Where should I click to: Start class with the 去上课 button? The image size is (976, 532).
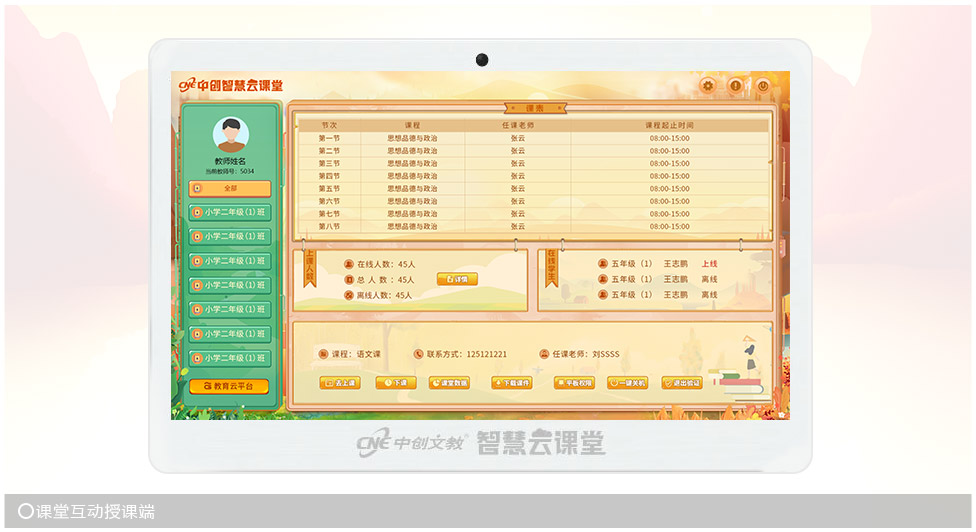click(340, 382)
